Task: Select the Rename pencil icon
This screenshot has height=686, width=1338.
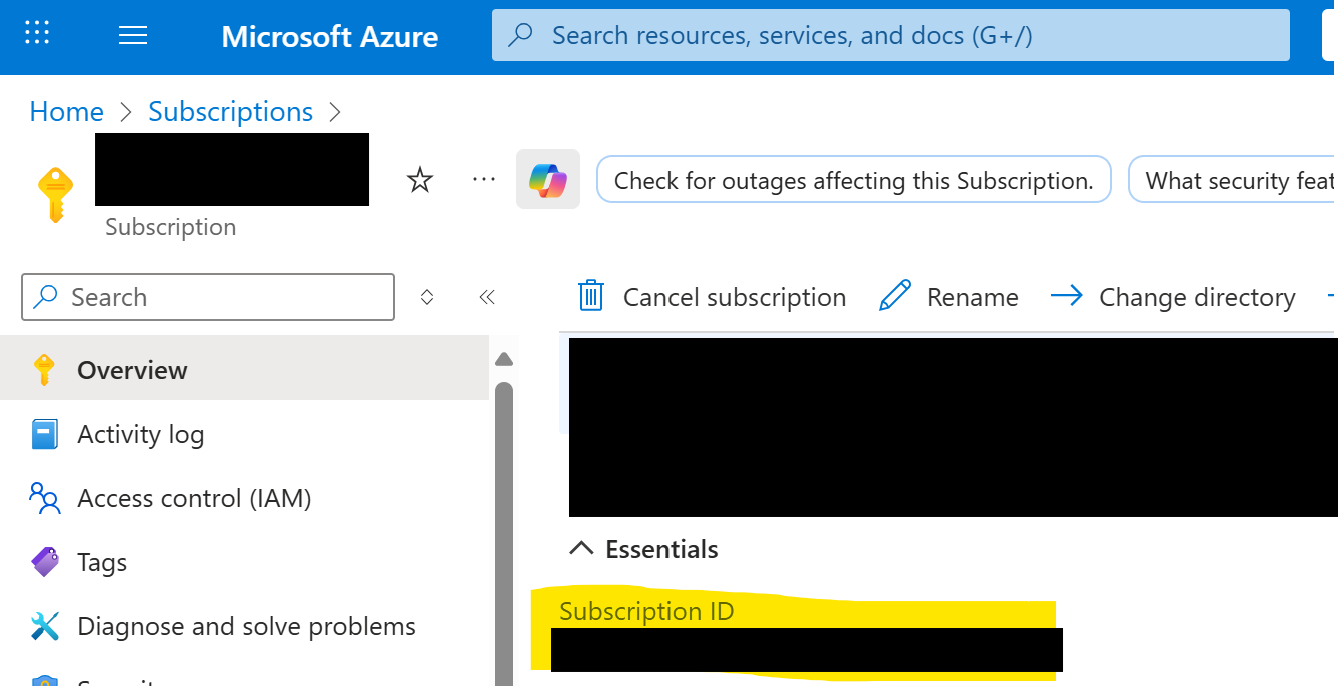Action: 893,296
